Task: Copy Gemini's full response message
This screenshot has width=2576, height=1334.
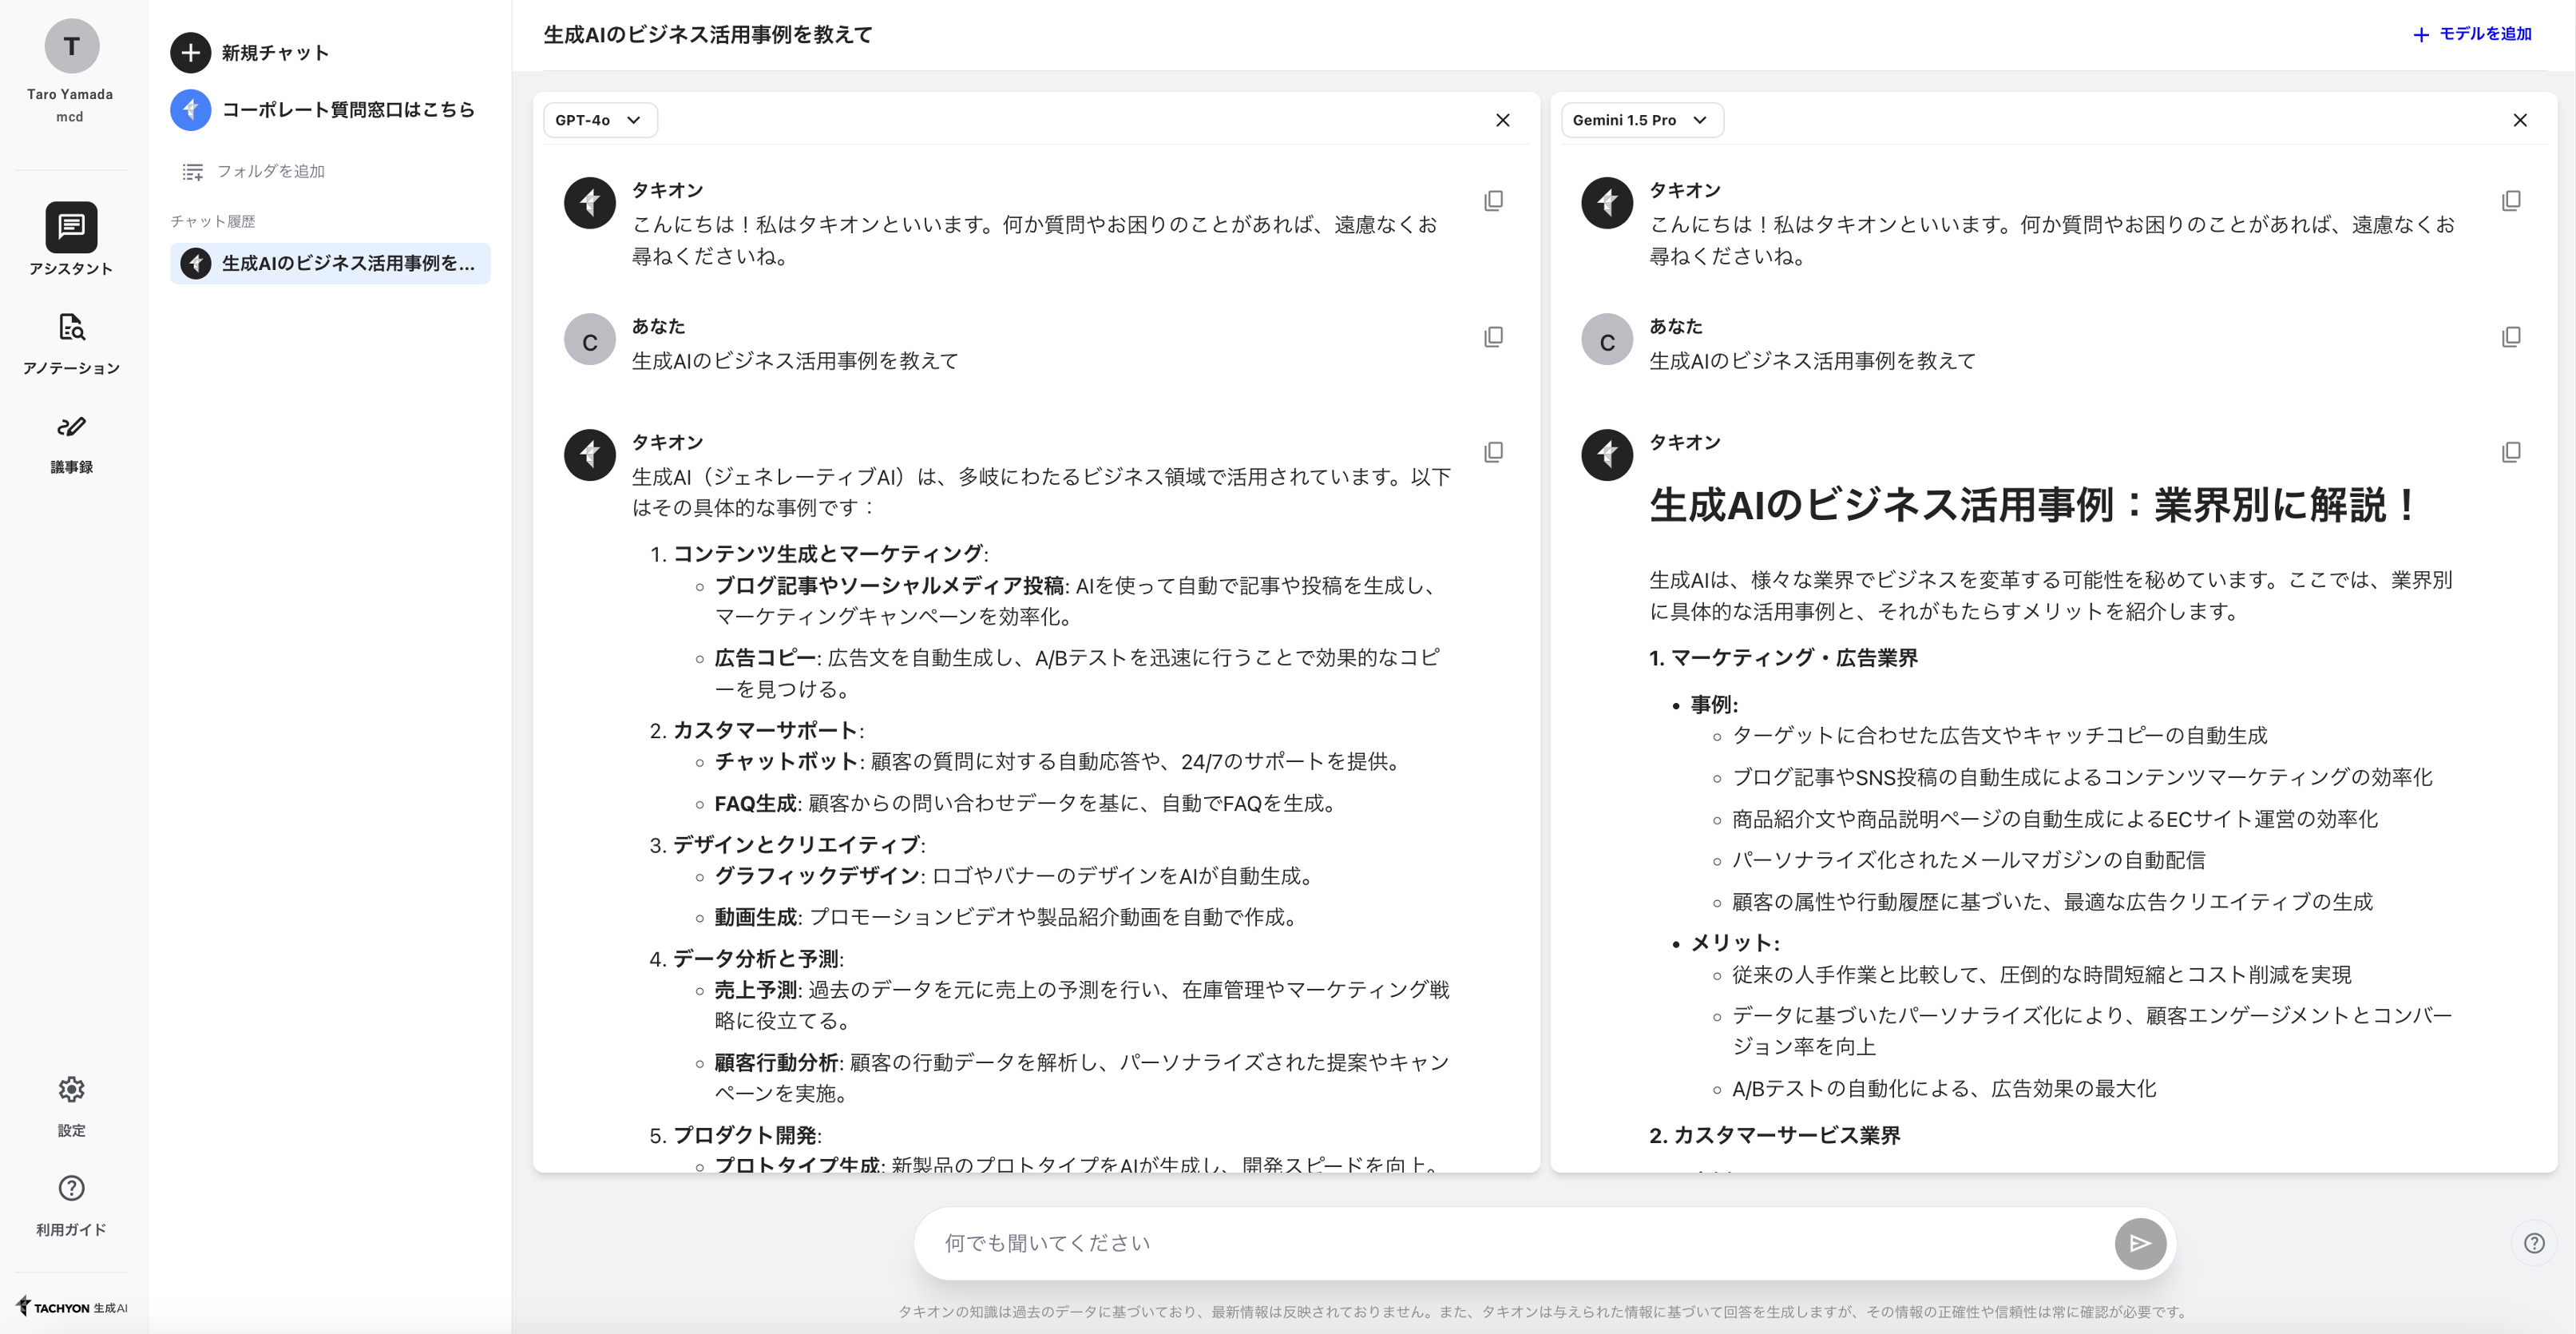Action: point(2510,452)
